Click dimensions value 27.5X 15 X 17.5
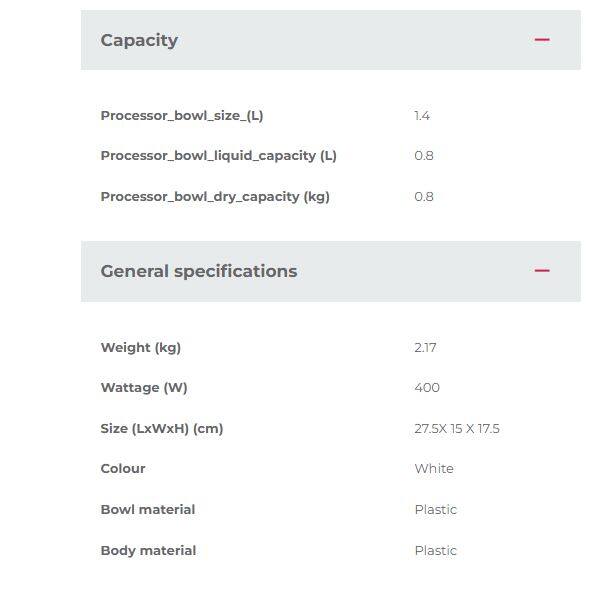 tap(457, 429)
